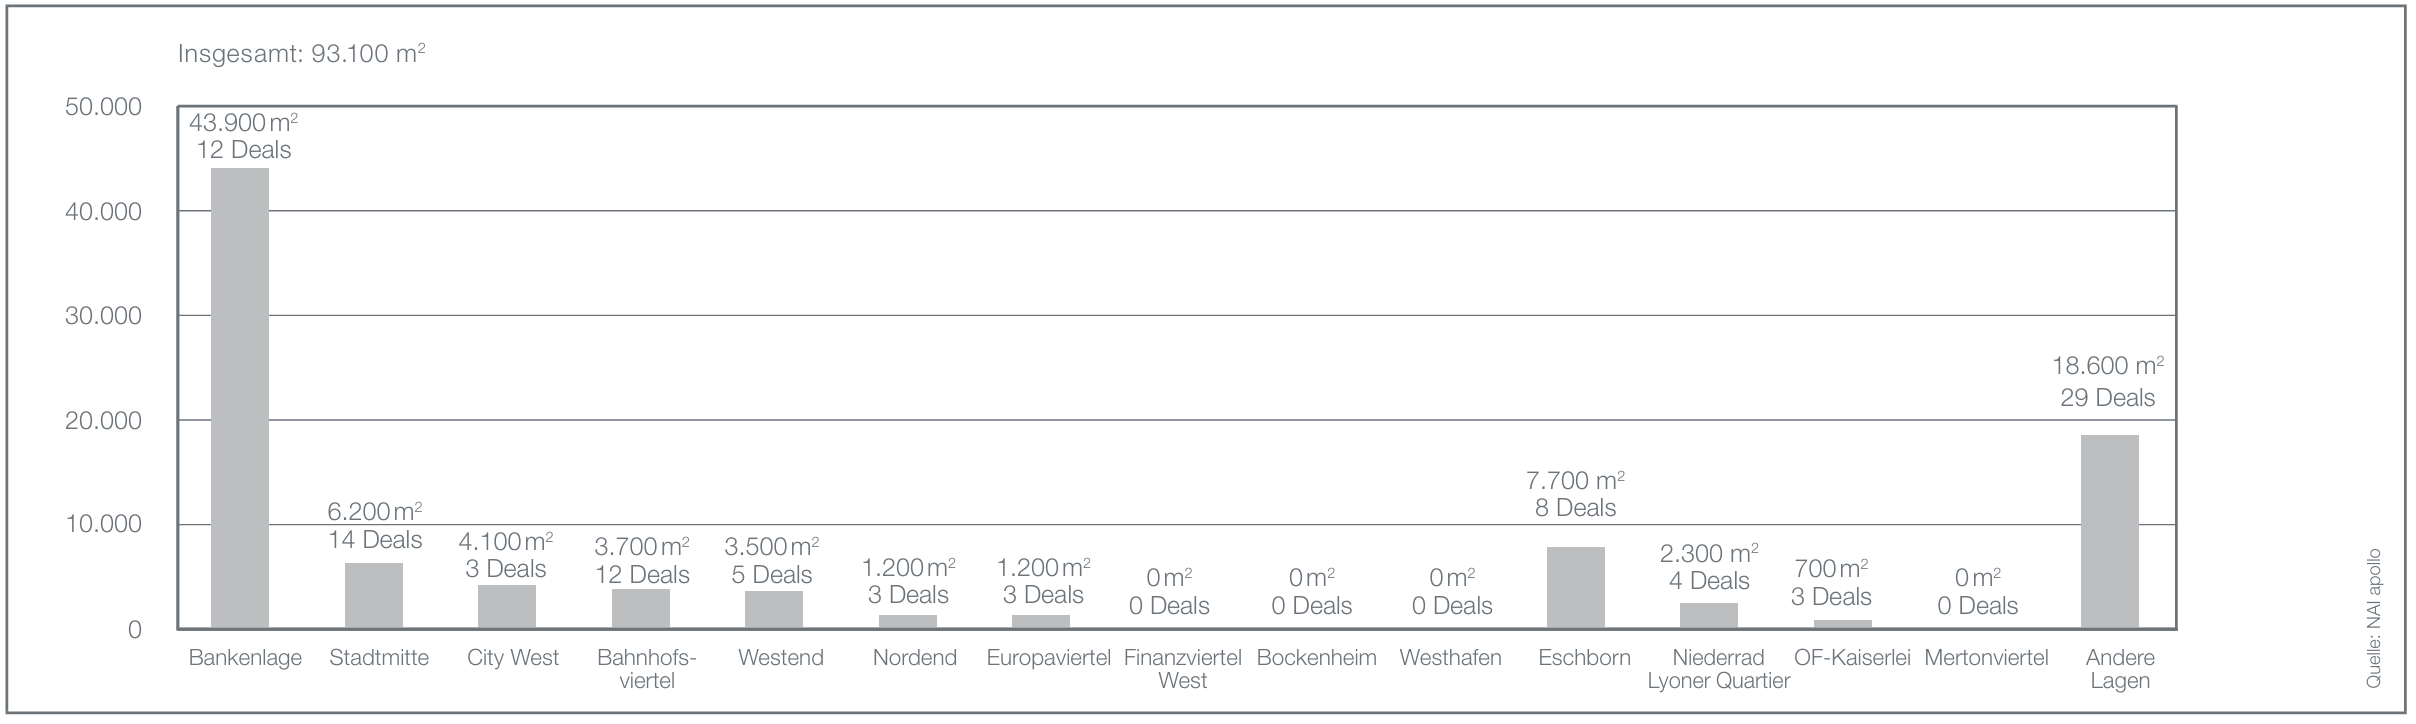This screenshot has width=2416, height=724.
Task: Select the OF-Kaiserlei category label
Action: (1852, 658)
